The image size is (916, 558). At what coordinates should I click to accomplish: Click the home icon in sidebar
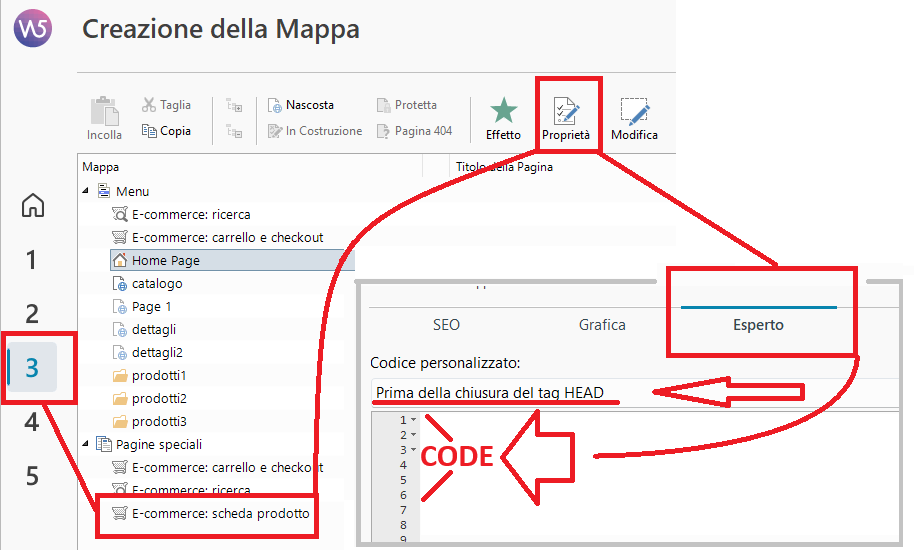pyautogui.click(x=33, y=206)
